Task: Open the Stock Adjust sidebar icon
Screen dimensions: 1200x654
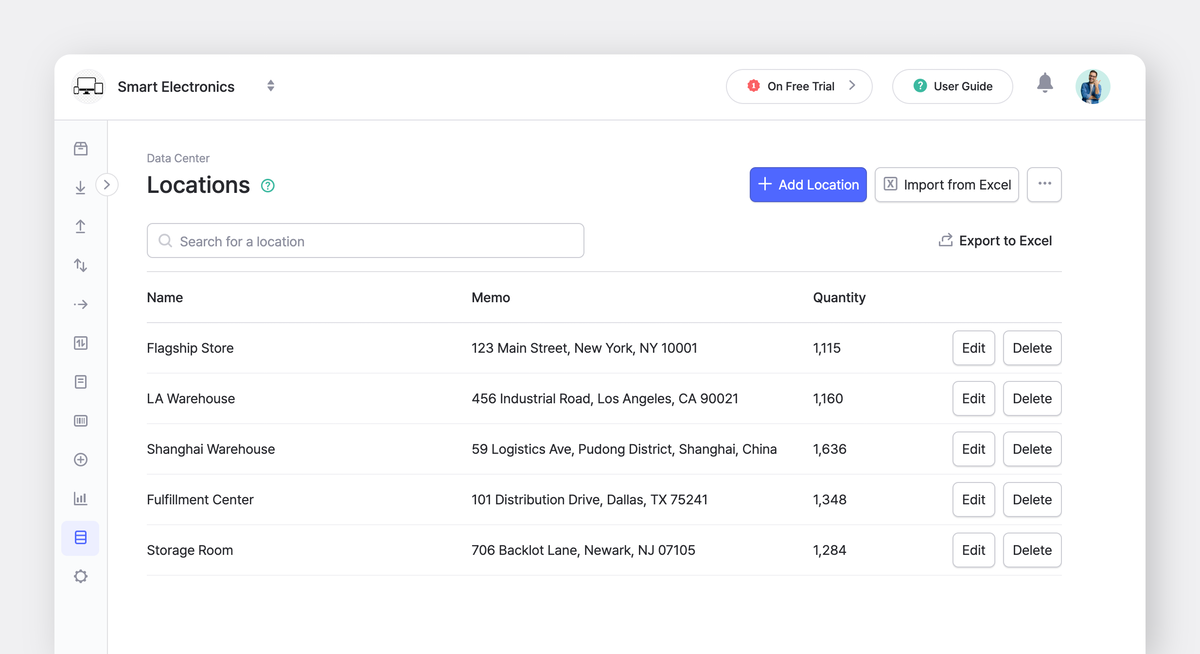Action: click(x=80, y=265)
